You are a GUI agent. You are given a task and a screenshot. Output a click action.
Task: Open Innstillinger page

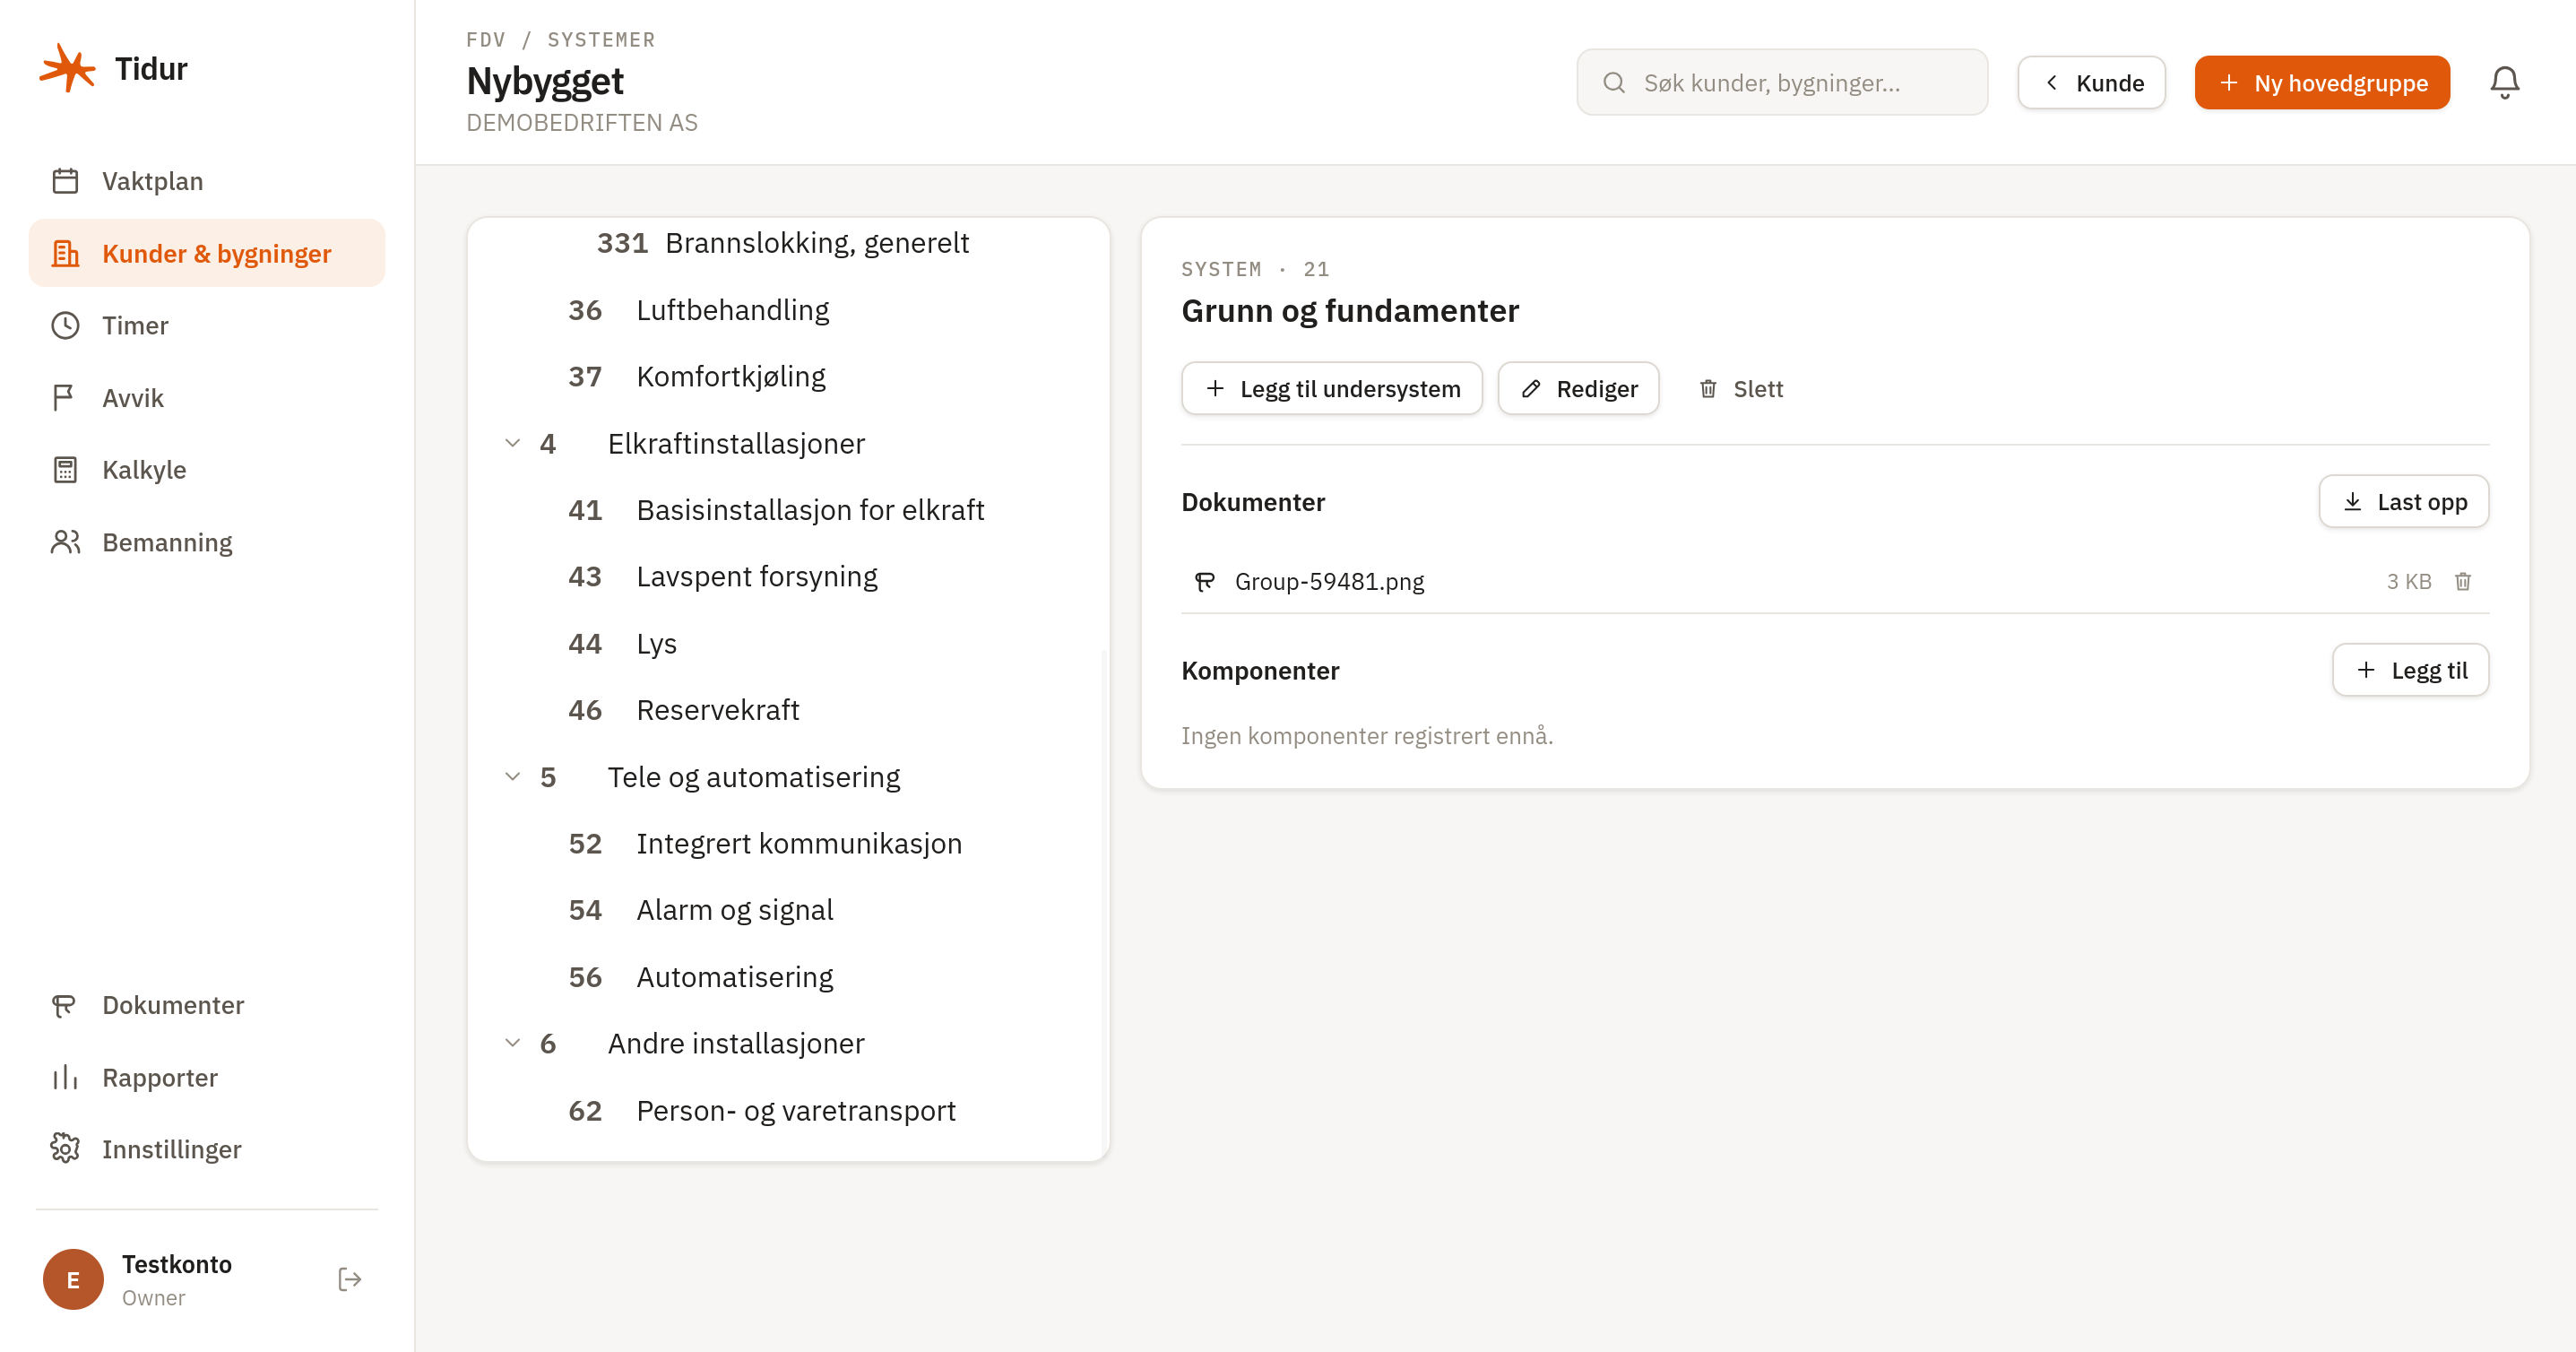[207, 1149]
